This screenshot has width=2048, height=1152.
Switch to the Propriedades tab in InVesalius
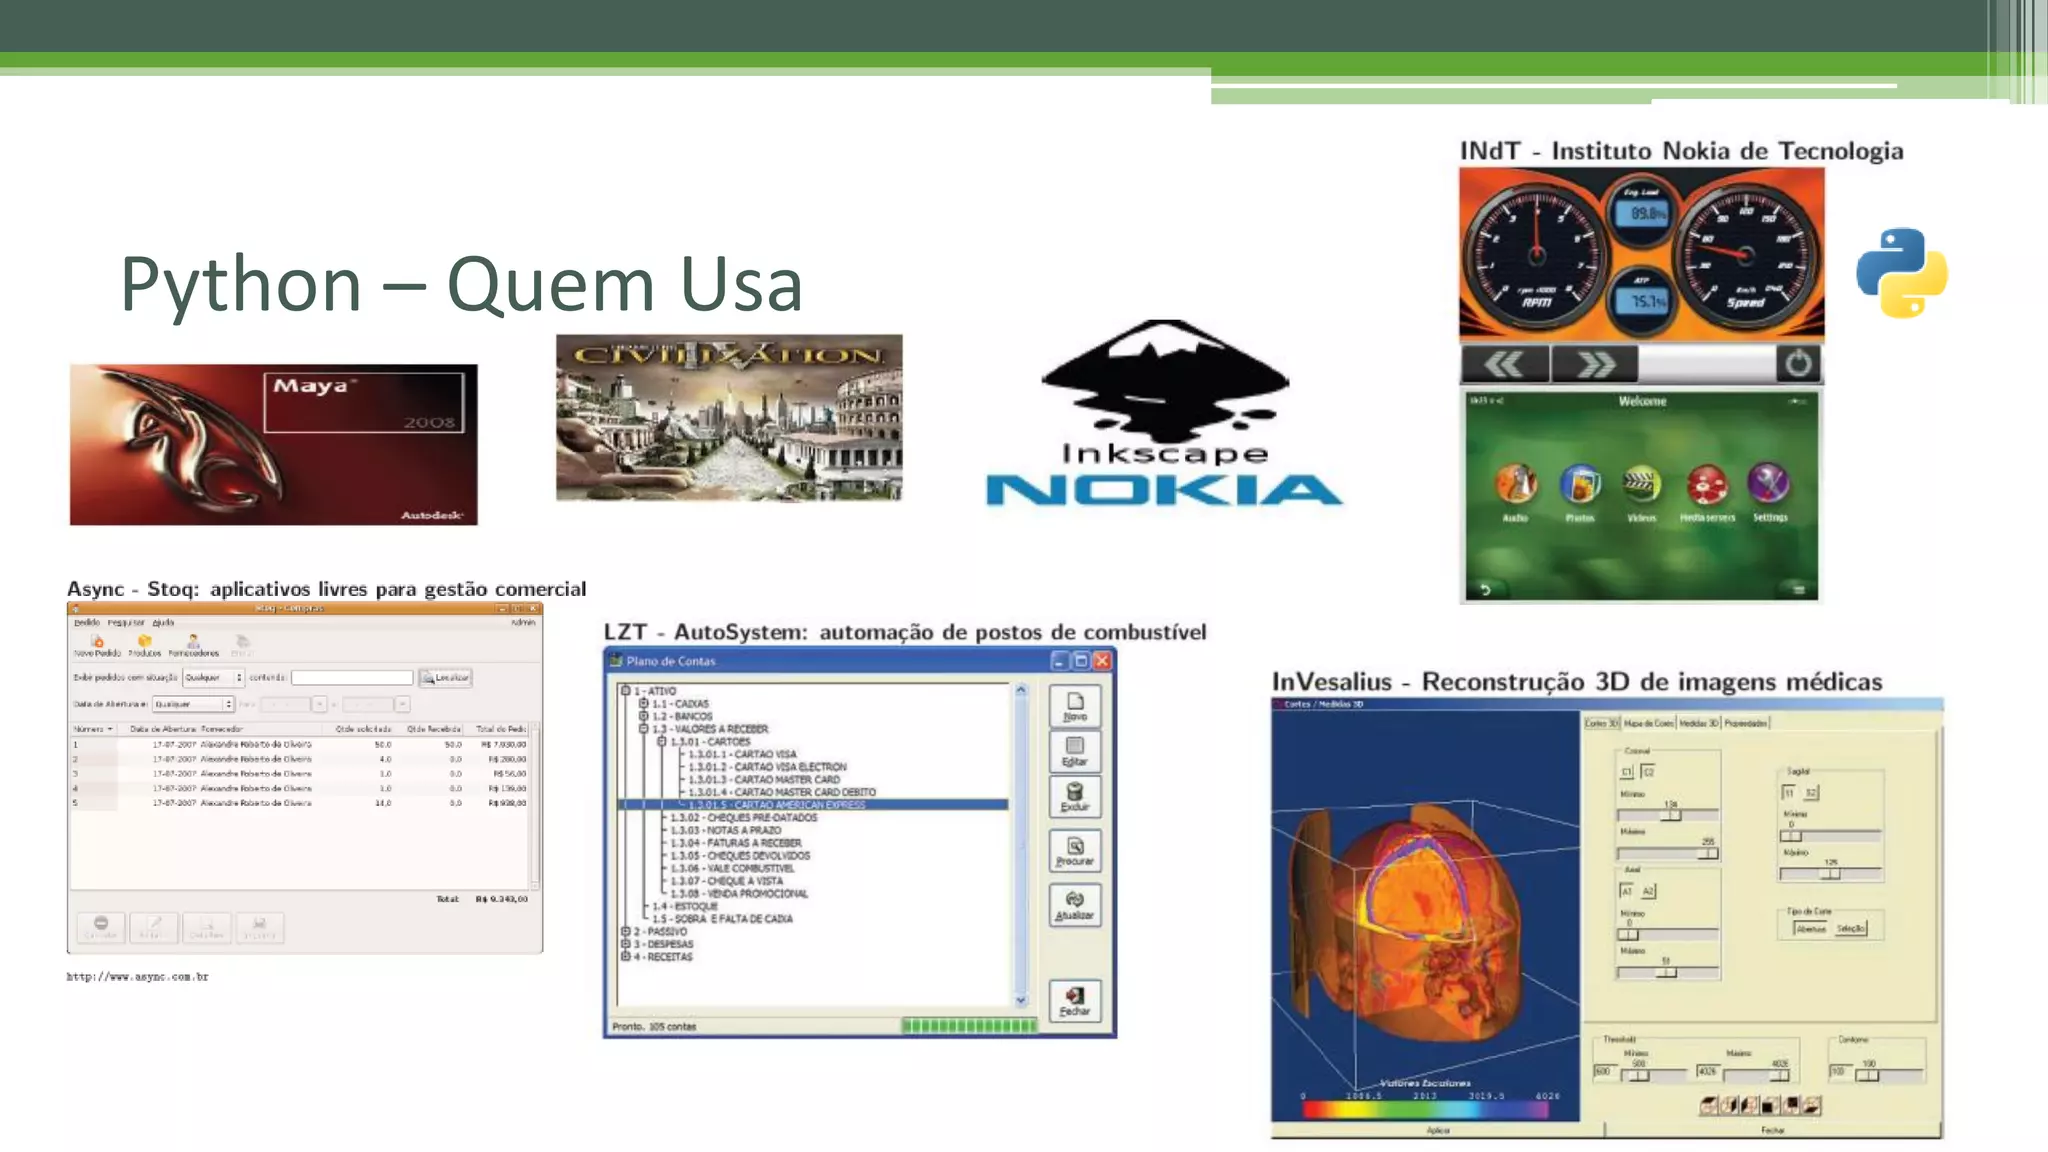click(1746, 723)
